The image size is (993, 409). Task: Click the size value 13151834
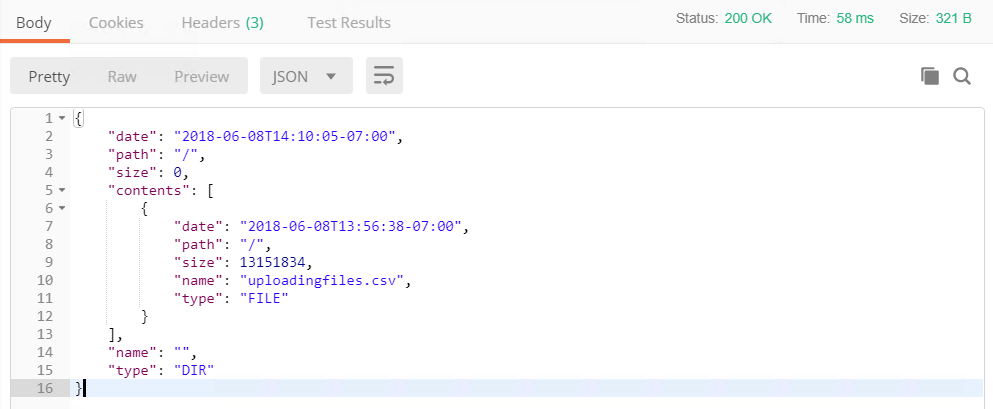click(273, 261)
